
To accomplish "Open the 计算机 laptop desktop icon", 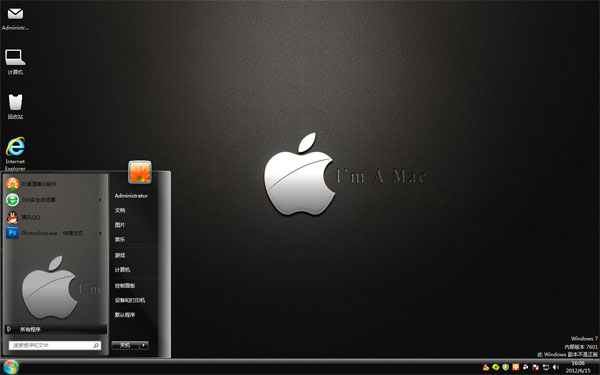I will 15,61.
